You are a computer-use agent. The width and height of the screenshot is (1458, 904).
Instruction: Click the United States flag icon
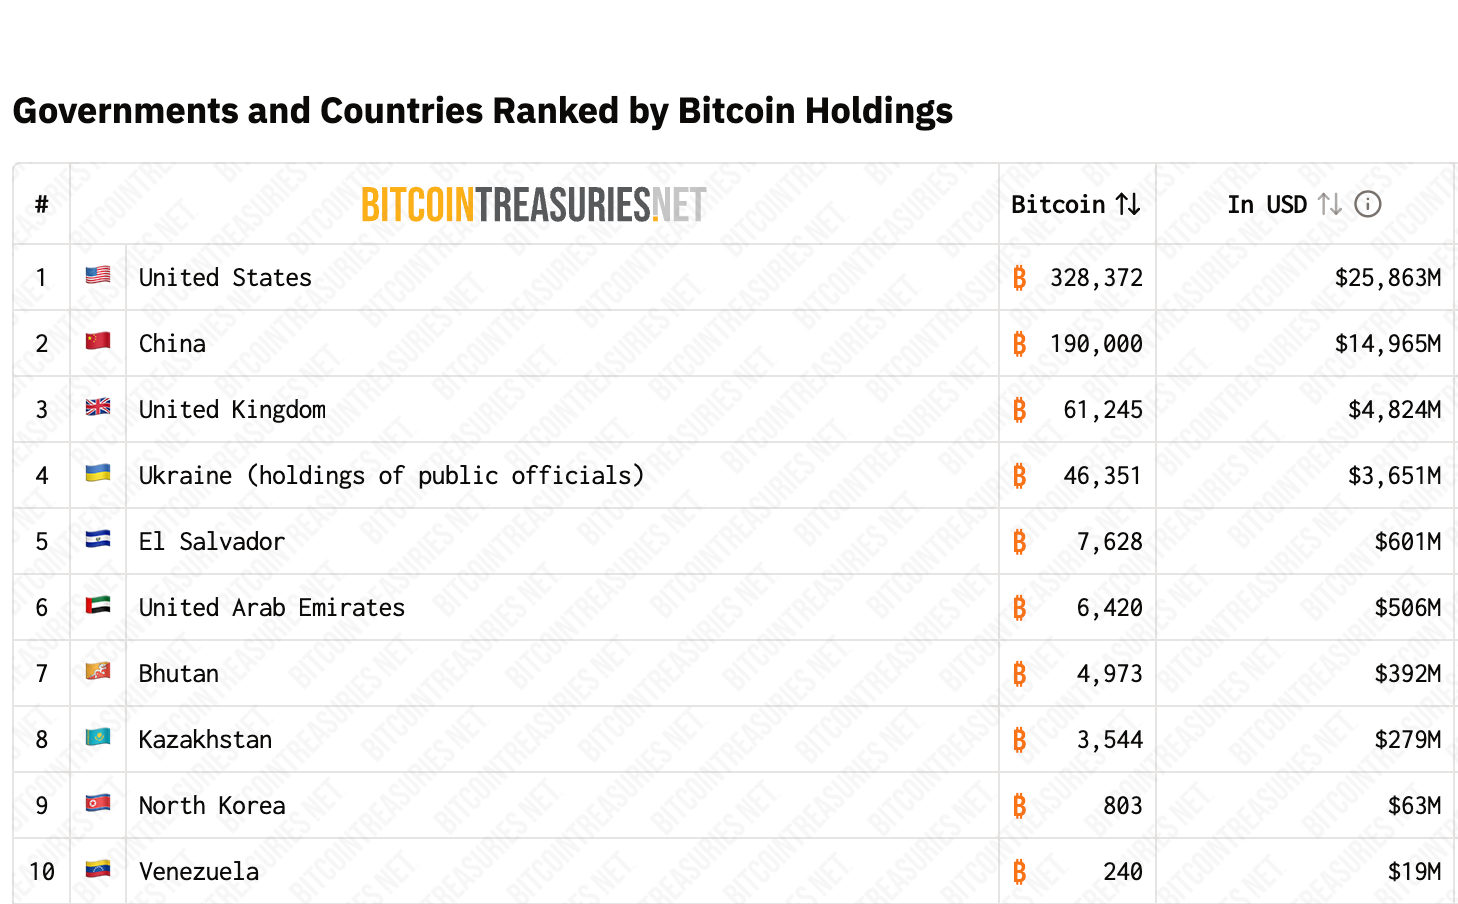pyautogui.click(x=98, y=275)
